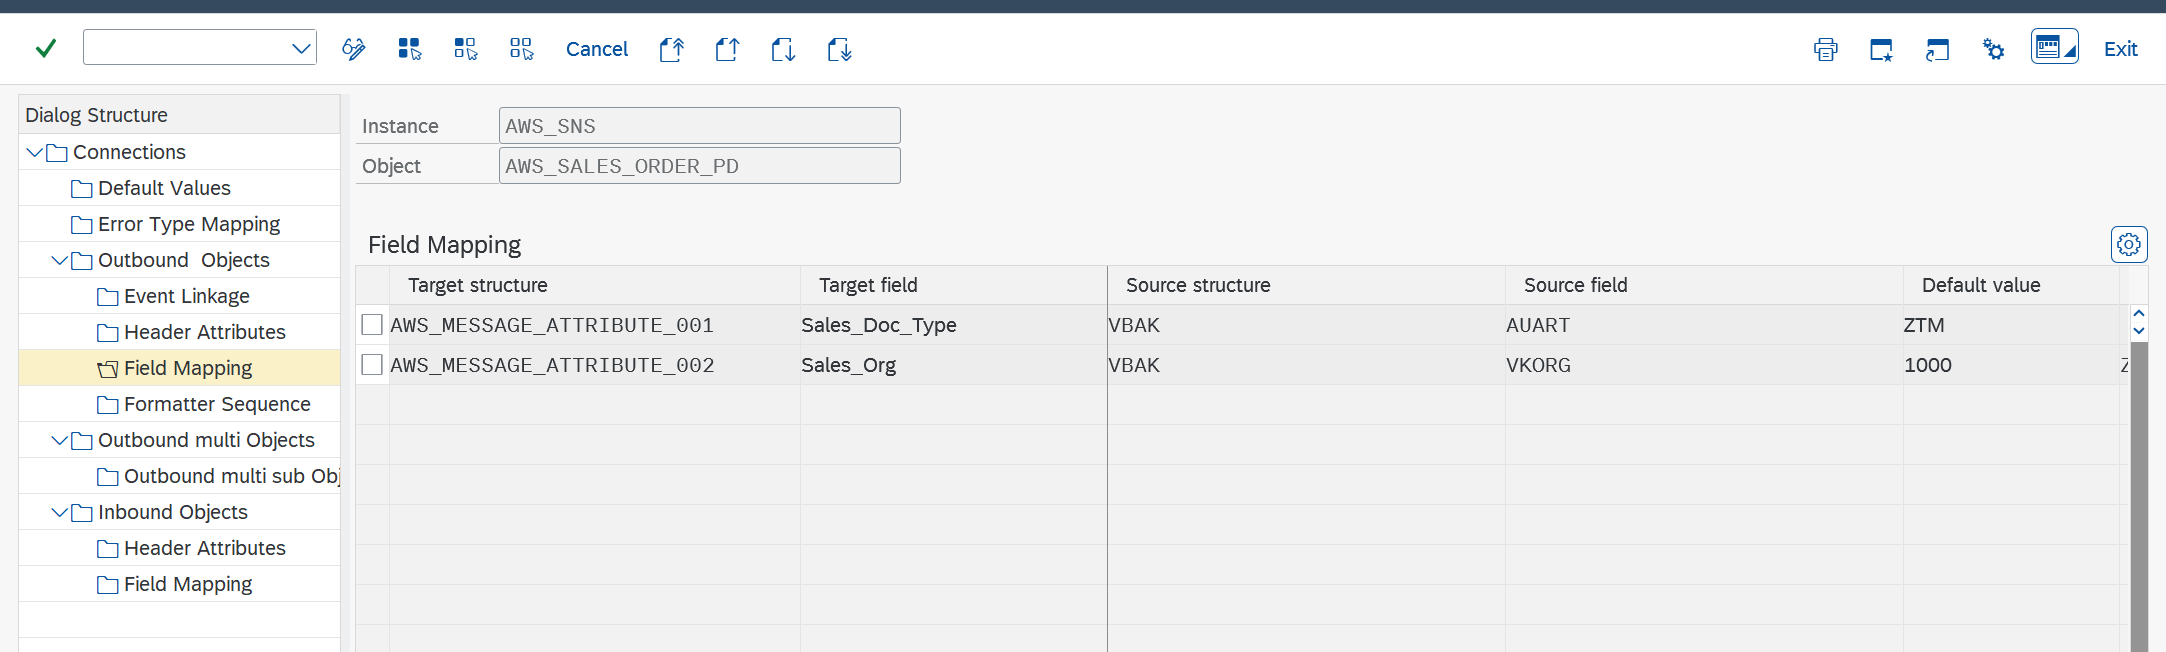Image resolution: width=2166 pixels, height=652 pixels.
Task: Go to last page icon
Action: coord(840,49)
